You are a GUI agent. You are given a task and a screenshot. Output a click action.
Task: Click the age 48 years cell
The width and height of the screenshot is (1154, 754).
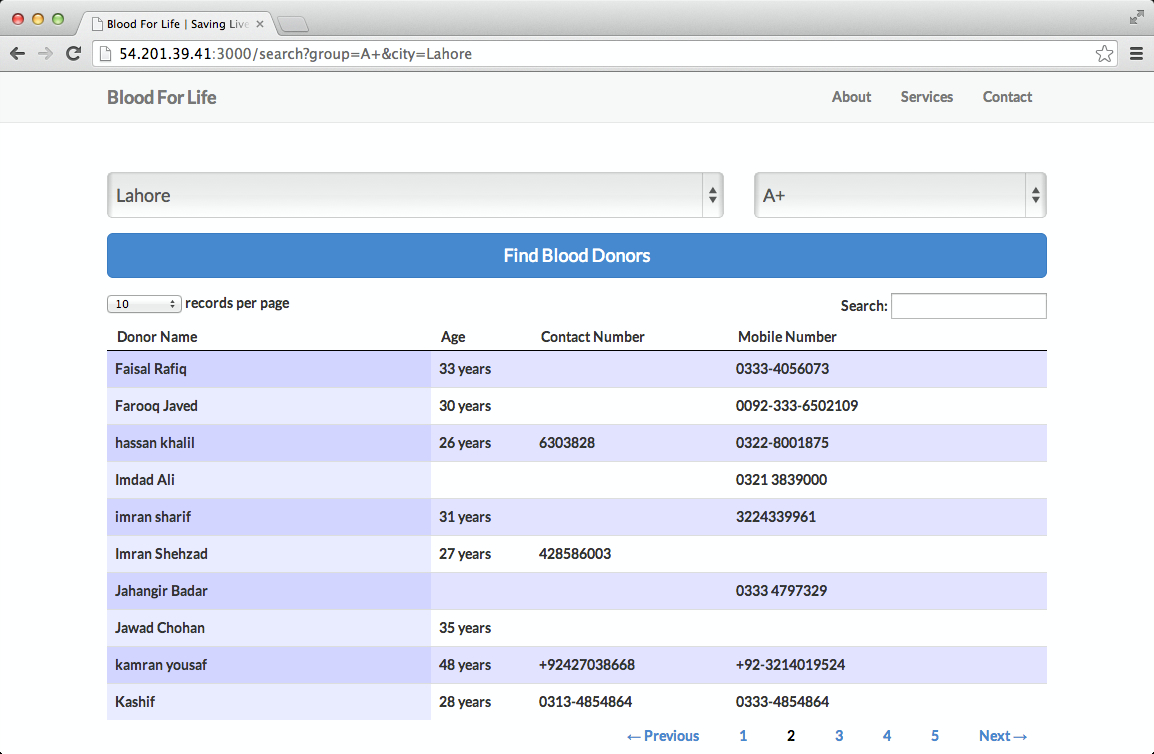[x=465, y=665]
